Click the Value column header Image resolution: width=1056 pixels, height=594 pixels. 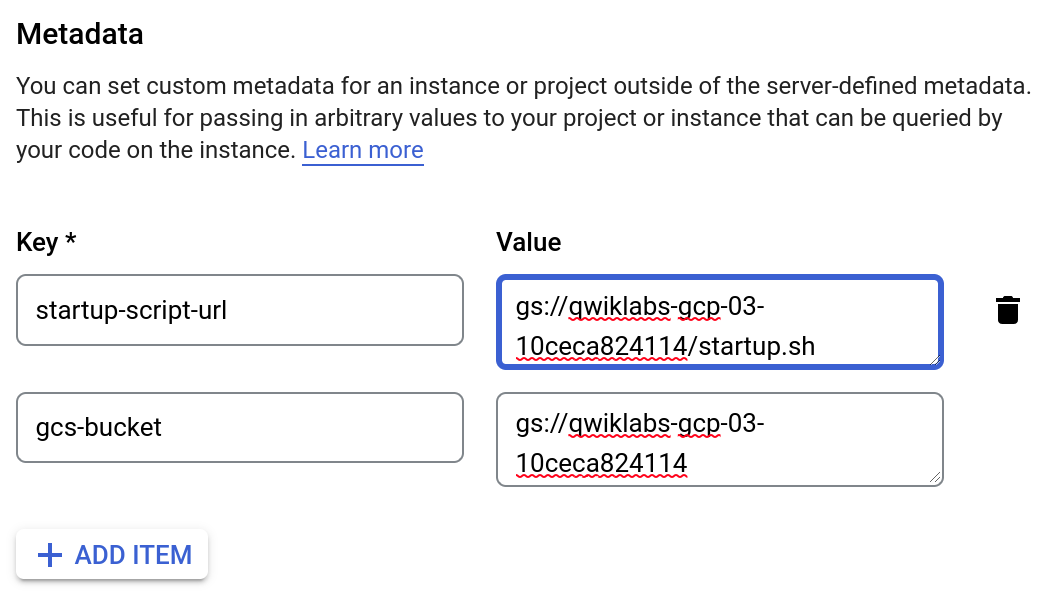(x=528, y=242)
